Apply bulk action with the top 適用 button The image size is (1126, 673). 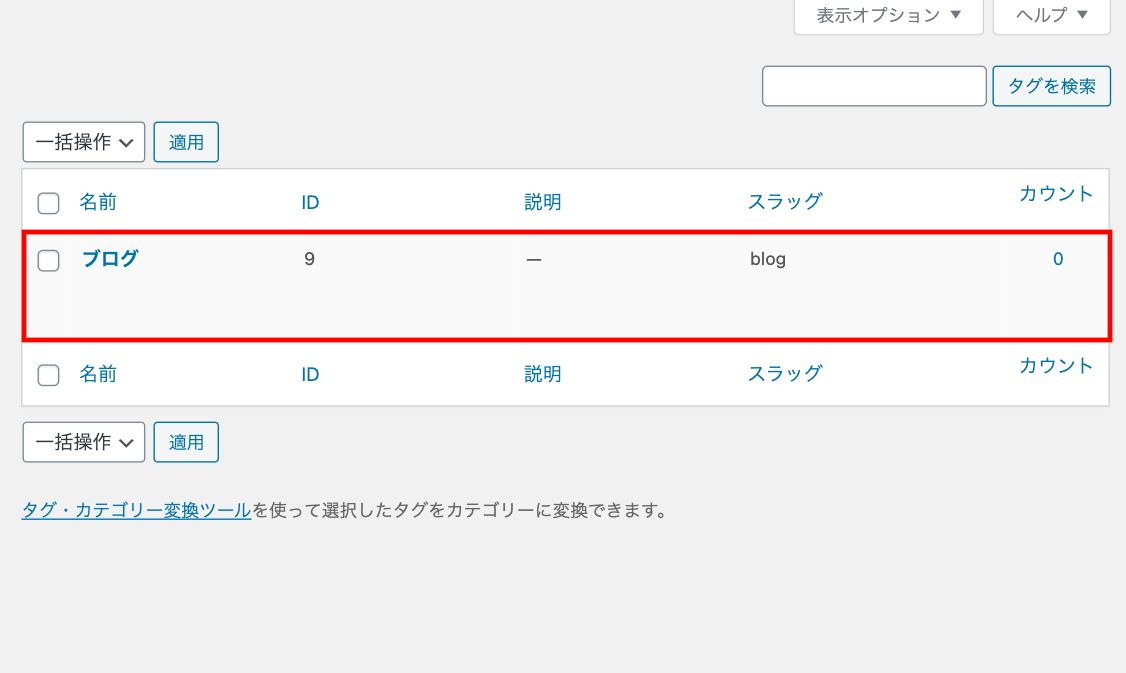coord(186,141)
